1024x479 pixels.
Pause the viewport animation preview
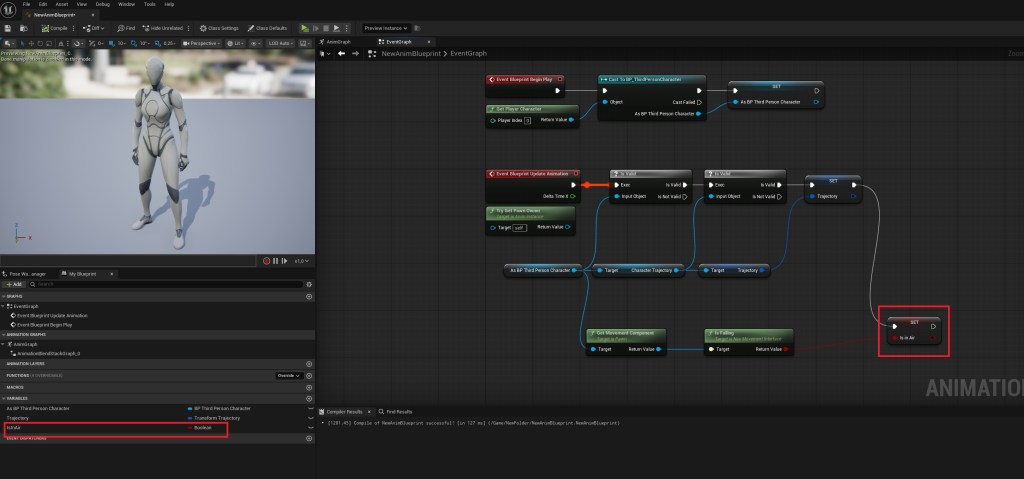click(x=275, y=260)
